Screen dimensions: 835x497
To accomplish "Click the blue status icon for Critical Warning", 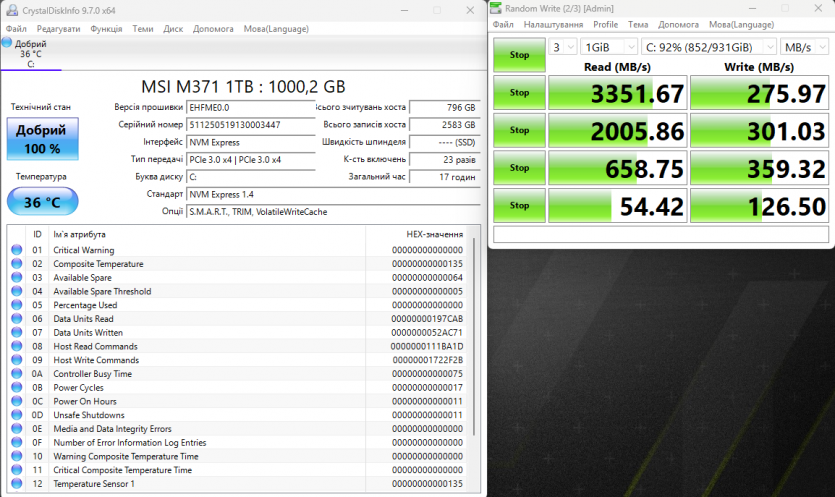I will [x=16, y=250].
